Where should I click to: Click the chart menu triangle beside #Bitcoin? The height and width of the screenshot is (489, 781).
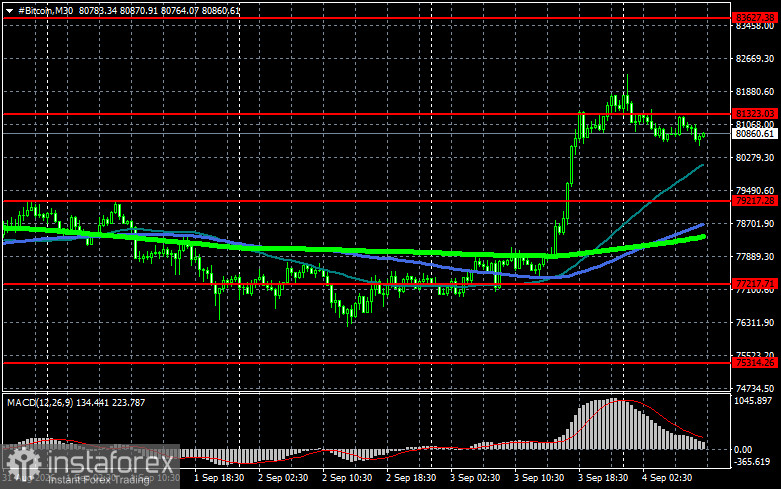tap(9, 10)
